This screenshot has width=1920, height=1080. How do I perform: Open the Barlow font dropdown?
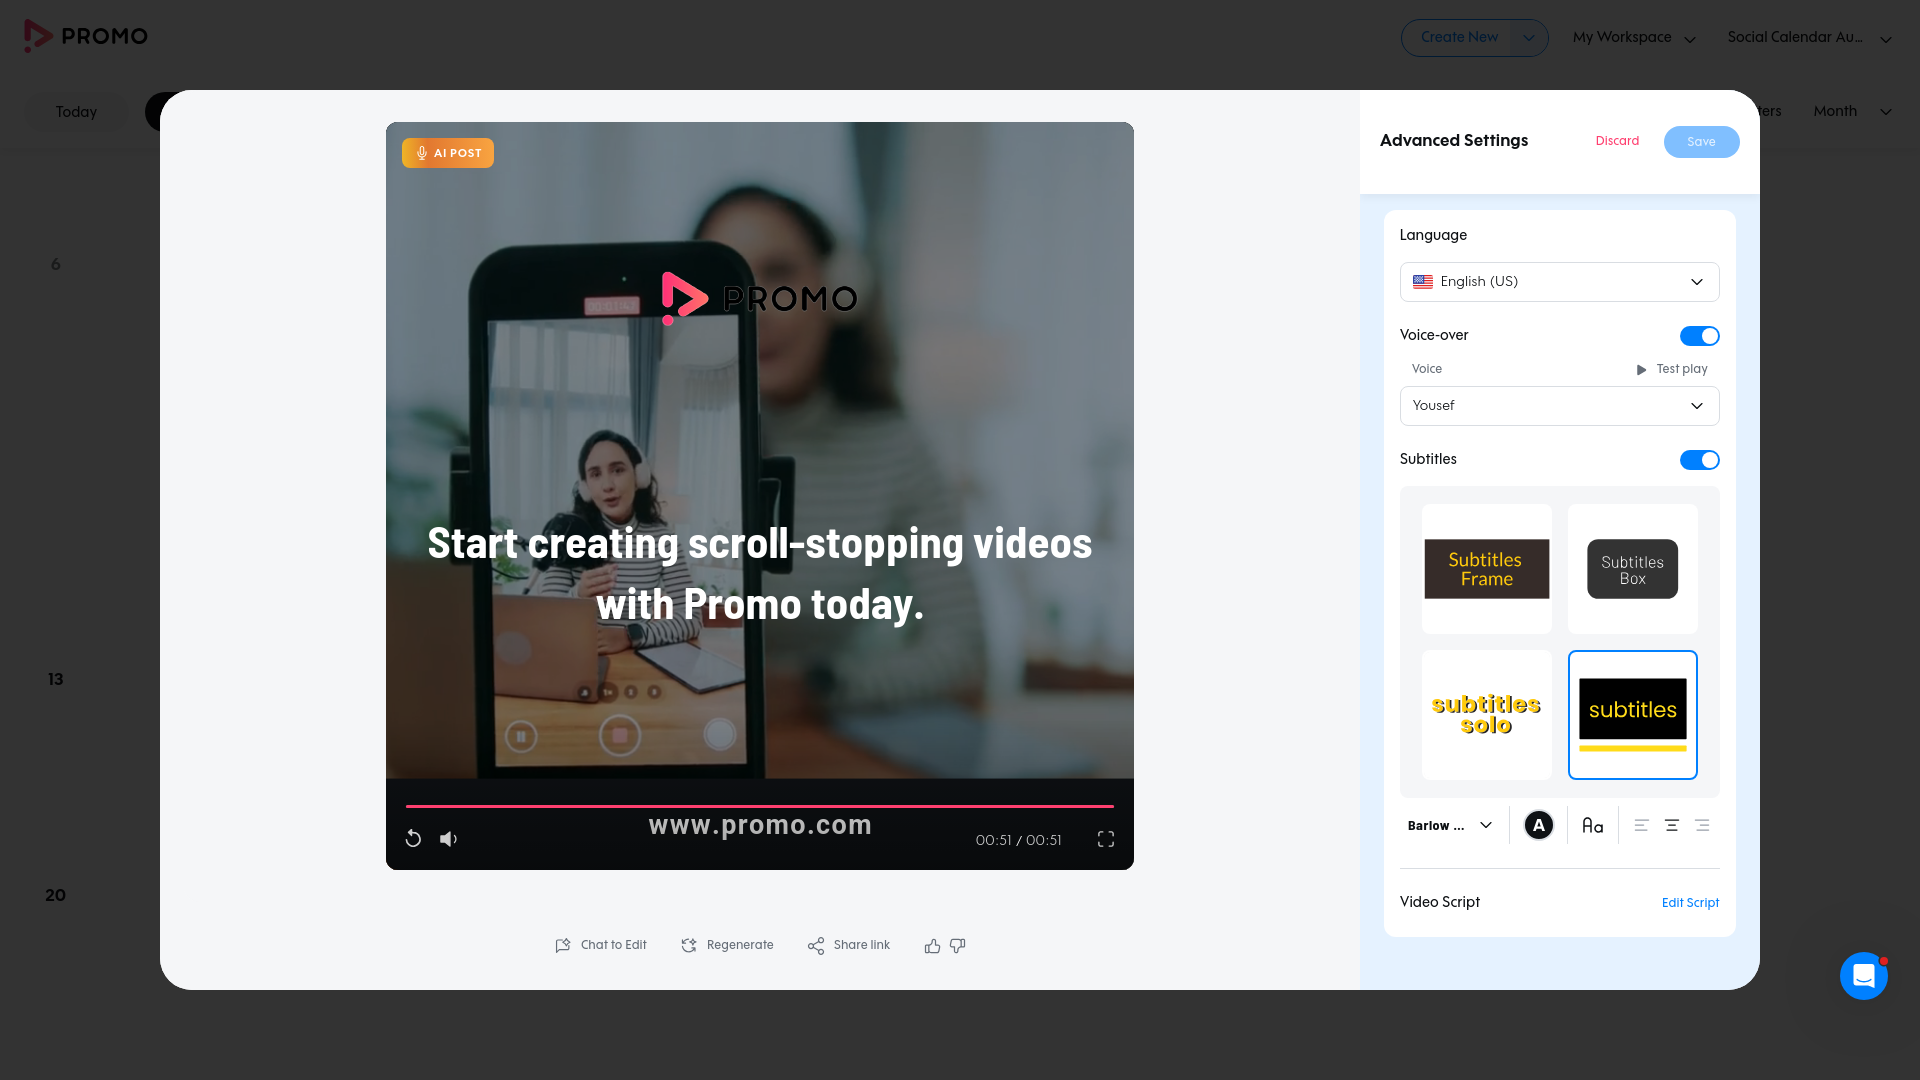point(1450,826)
